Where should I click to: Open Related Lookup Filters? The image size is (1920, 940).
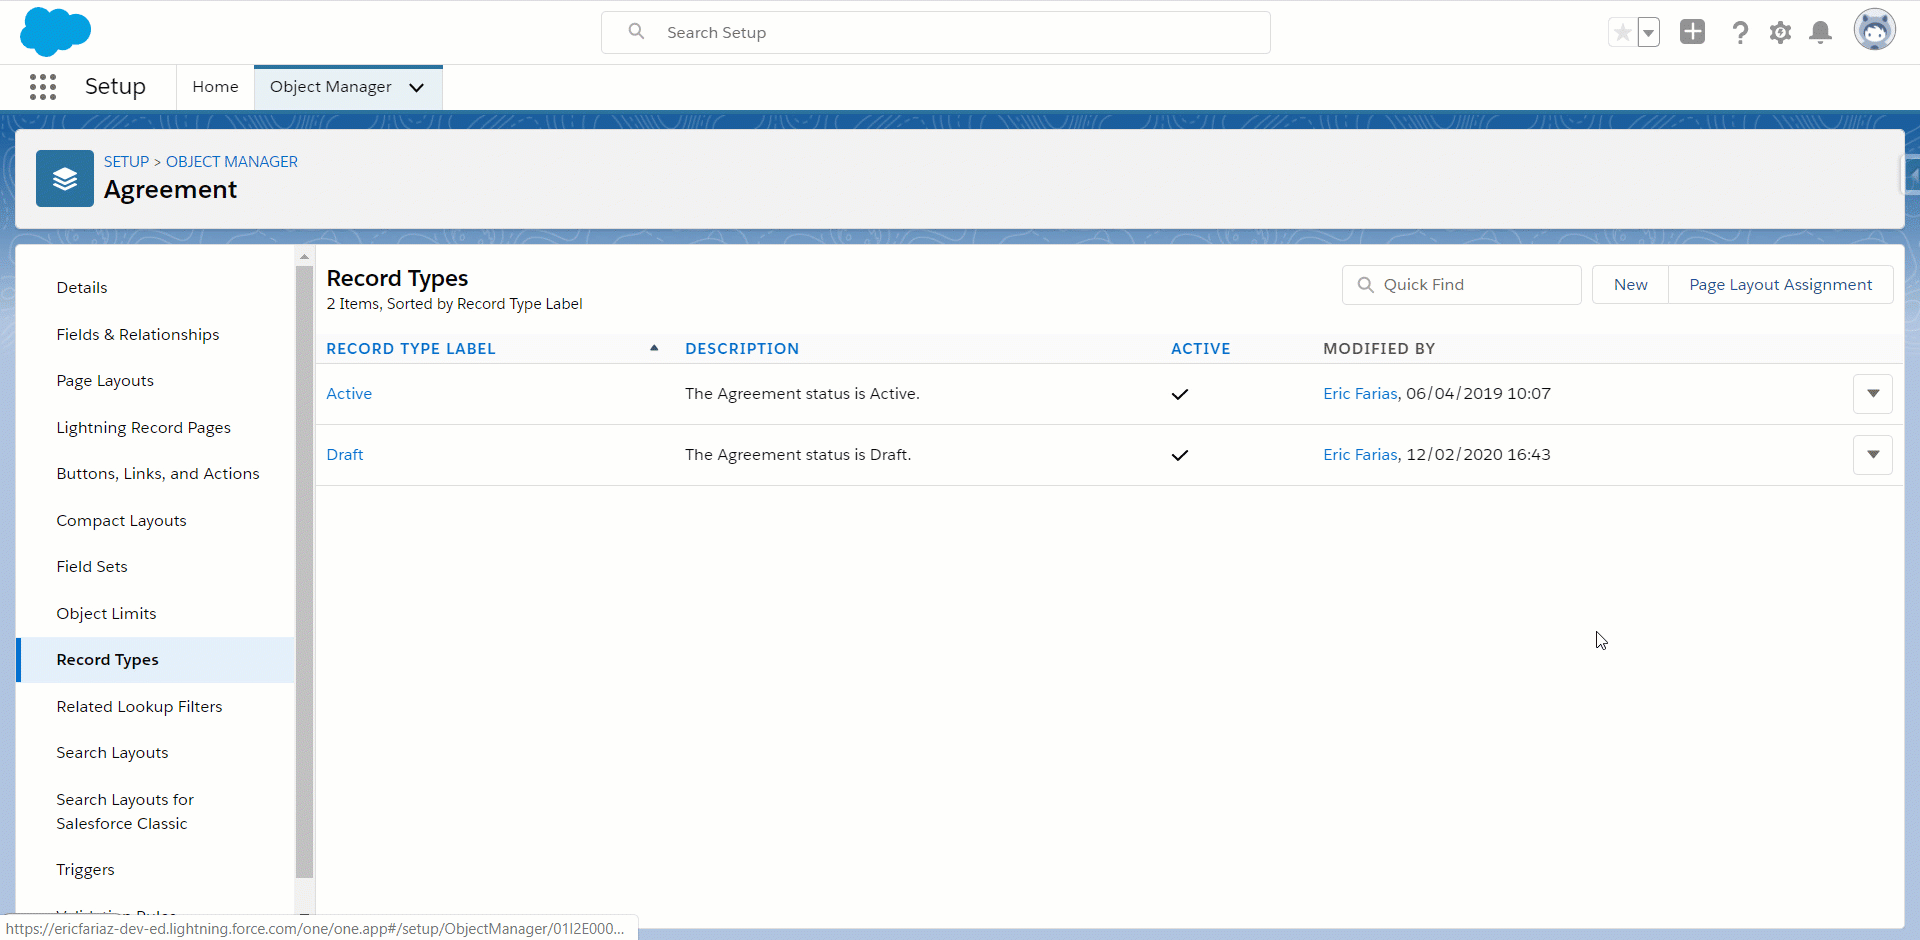(139, 707)
